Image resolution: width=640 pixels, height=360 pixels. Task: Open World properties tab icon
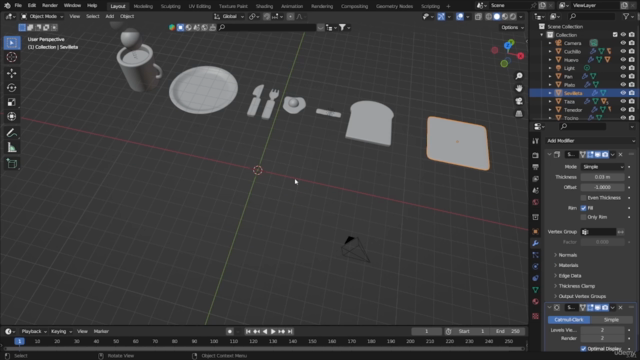[x=536, y=202]
